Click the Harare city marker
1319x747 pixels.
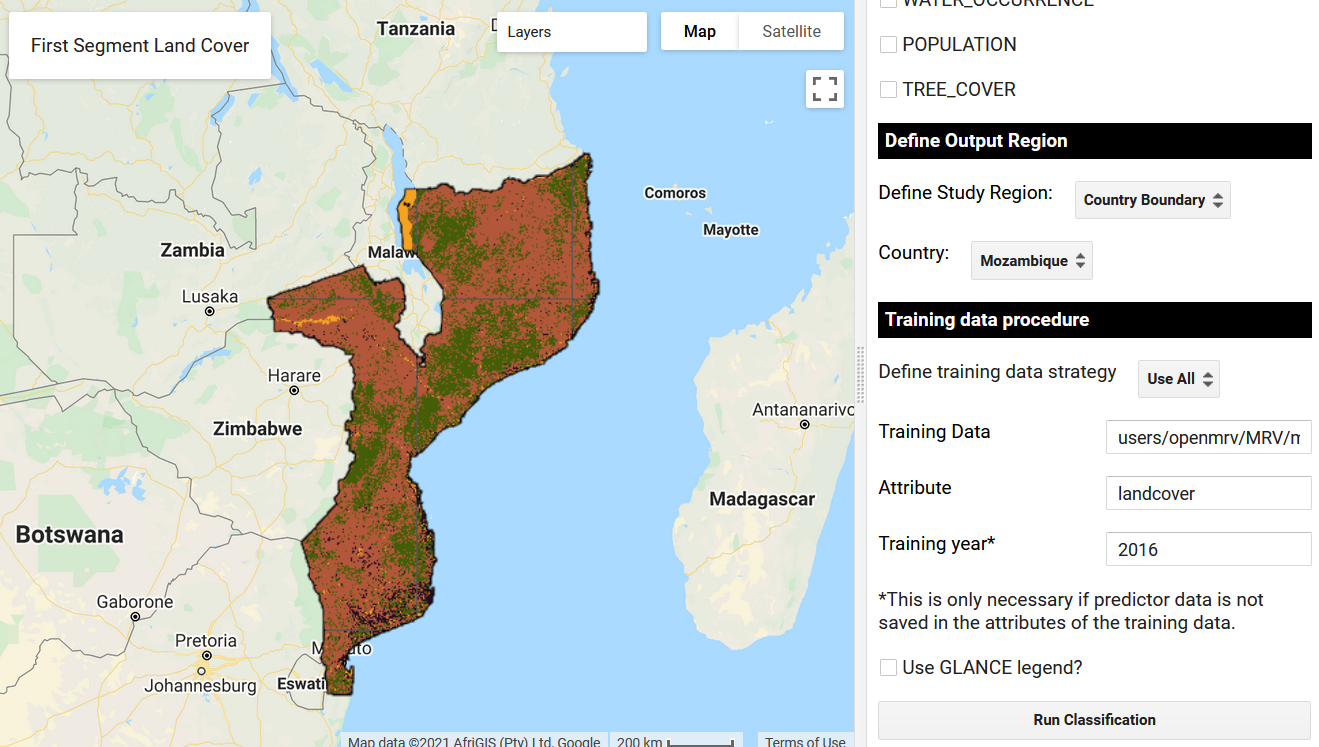(294, 391)
